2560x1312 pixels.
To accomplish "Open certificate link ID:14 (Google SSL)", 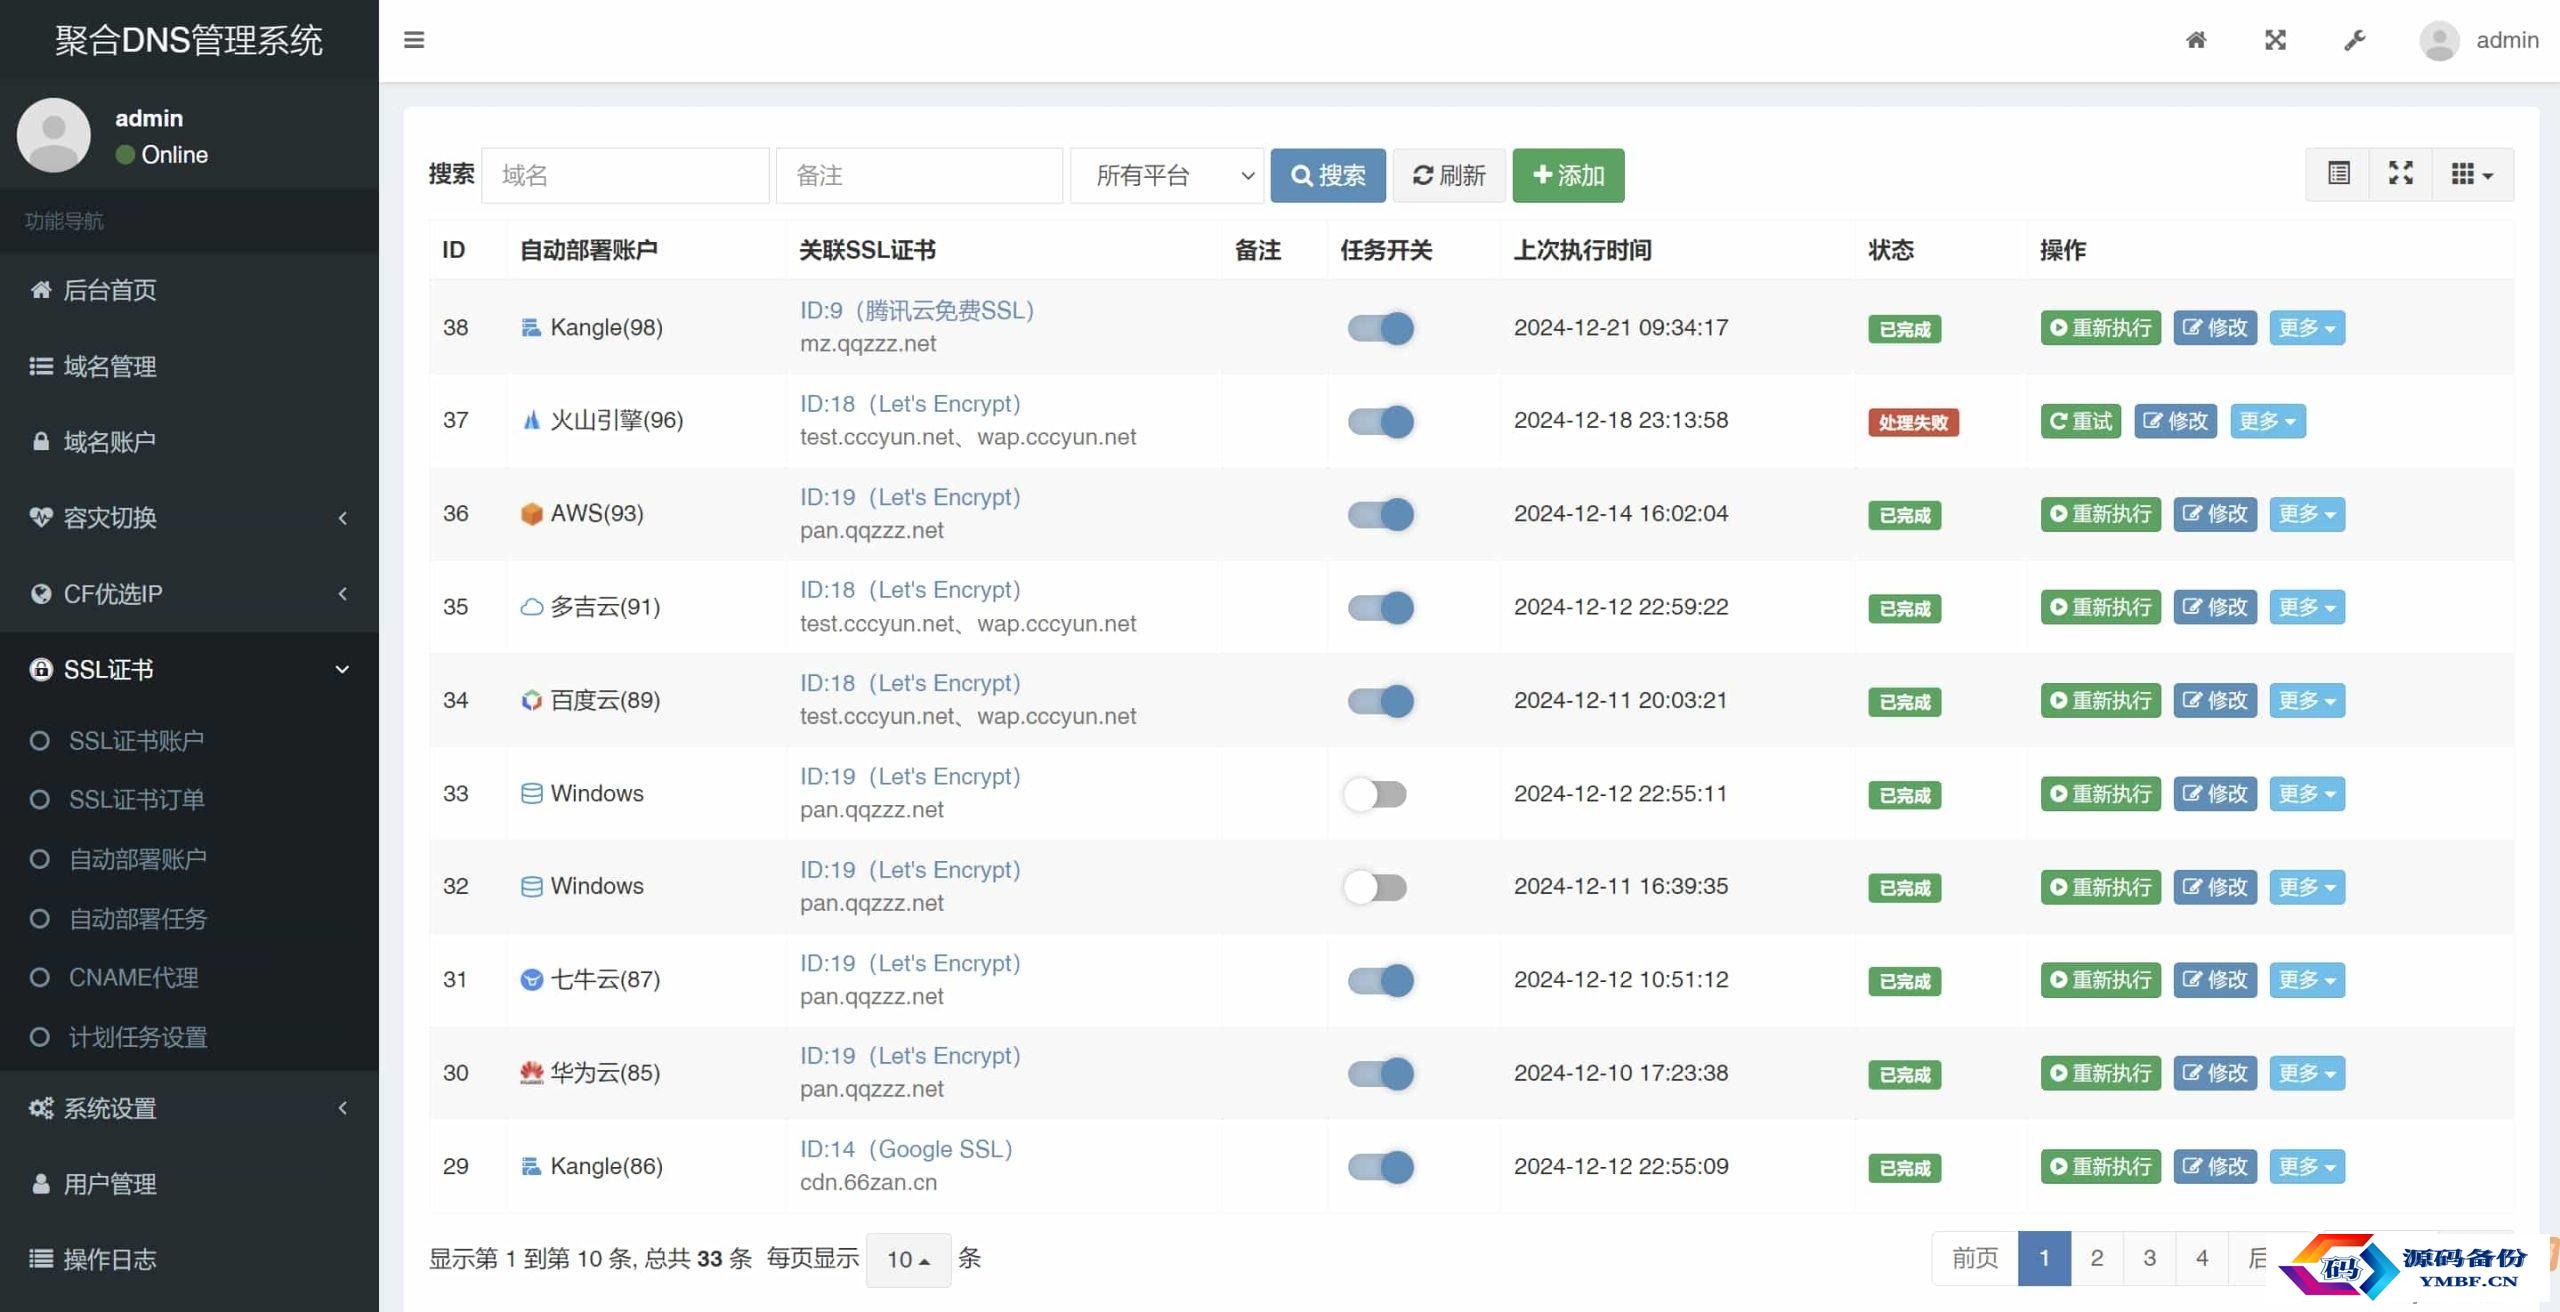I will coord(906,1149).
